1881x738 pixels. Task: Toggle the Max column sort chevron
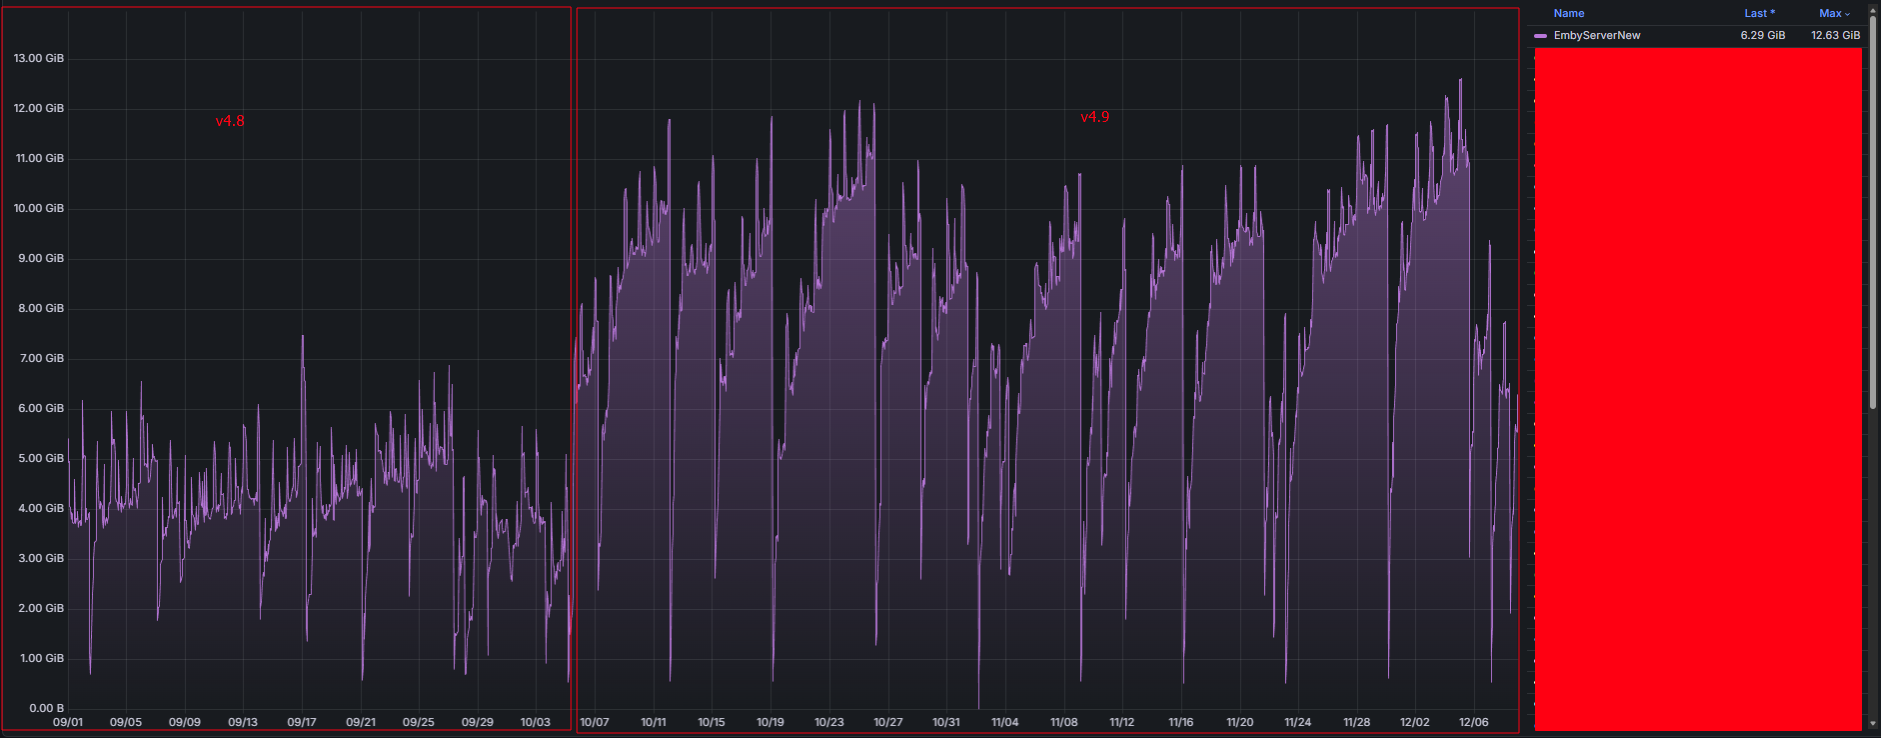[x=1848, y=14]
